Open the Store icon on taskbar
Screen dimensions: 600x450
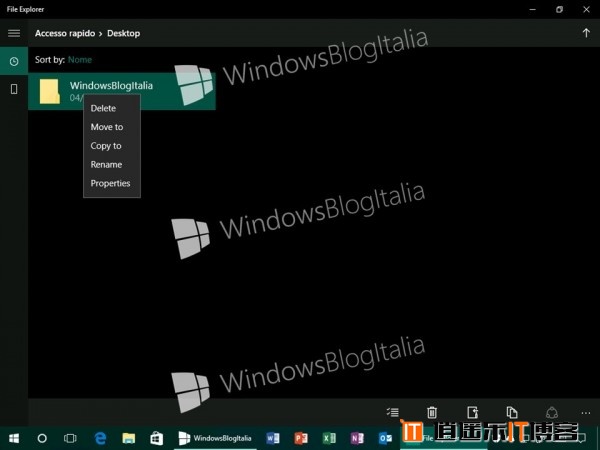[157, 438]
